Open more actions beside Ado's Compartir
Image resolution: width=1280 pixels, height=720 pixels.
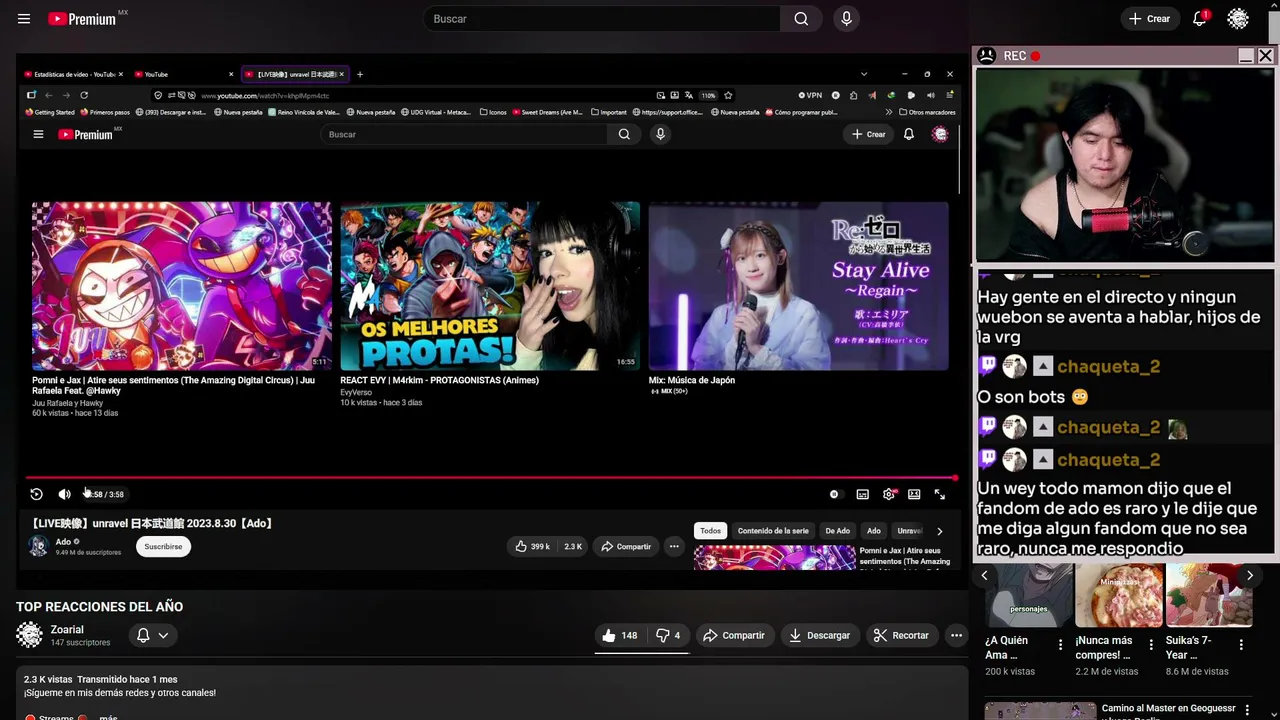tap(674, 546)
